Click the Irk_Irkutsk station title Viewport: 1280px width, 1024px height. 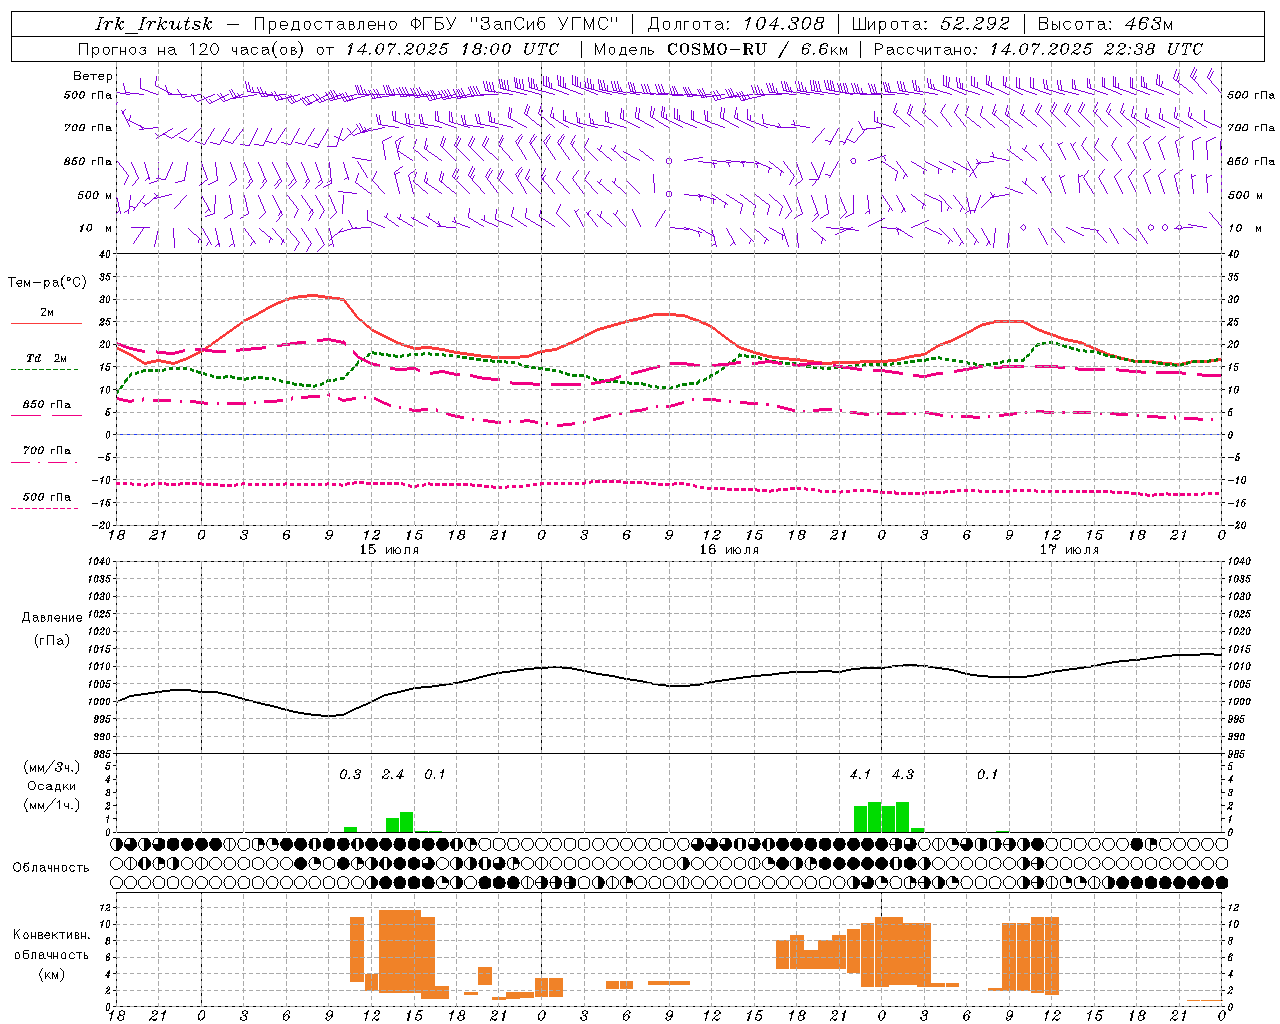click(153, 24)
